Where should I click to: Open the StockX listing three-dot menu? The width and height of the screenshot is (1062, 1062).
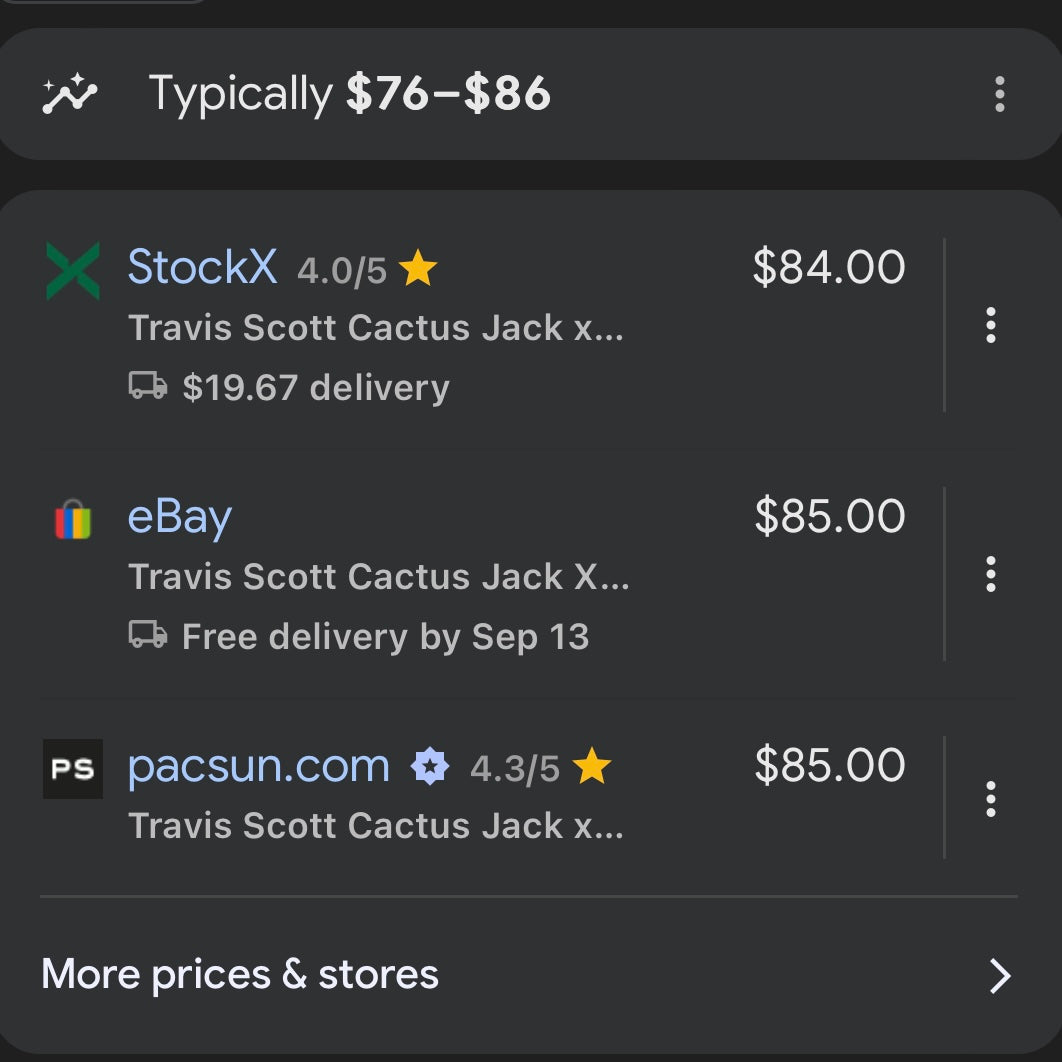991,325
